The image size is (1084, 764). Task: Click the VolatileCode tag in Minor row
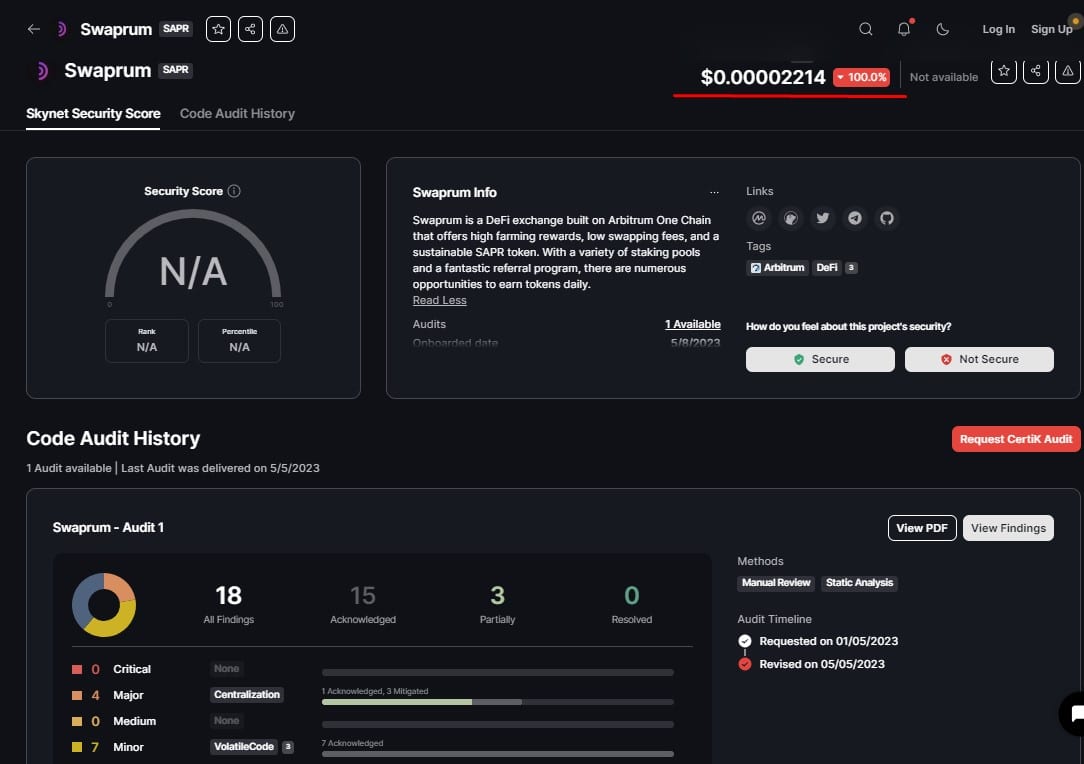(244, 747)
